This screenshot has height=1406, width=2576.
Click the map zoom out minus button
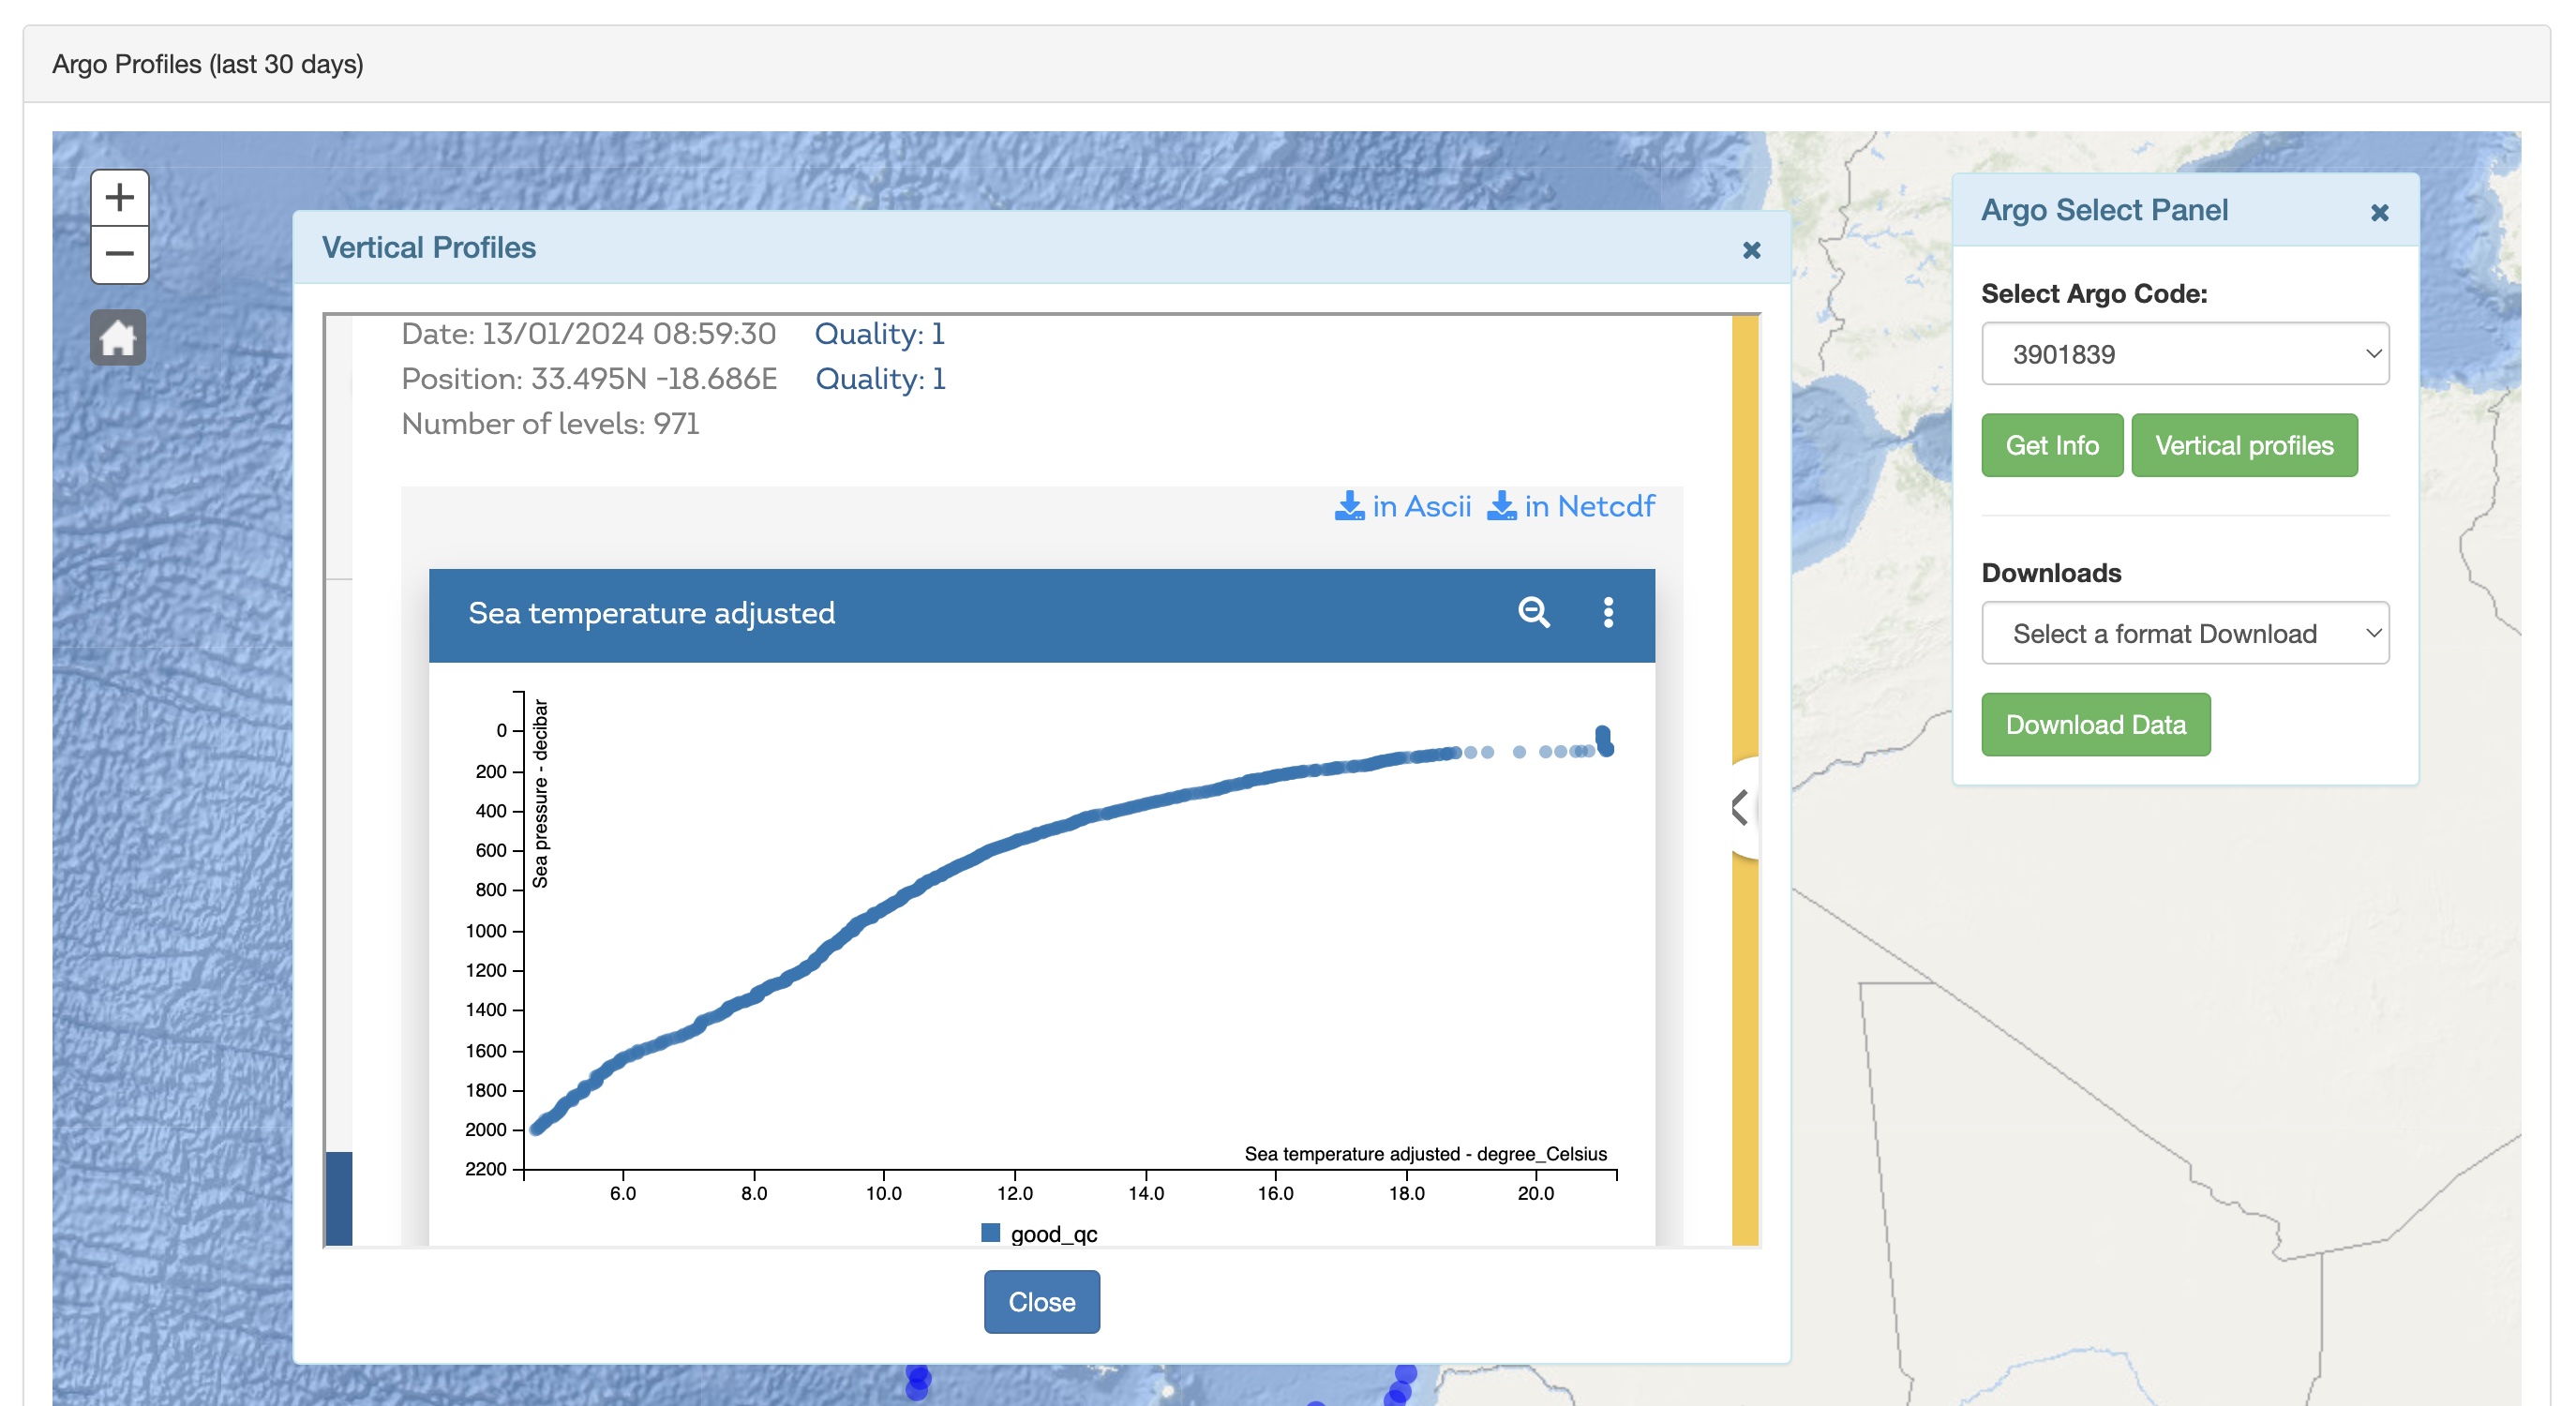coord(119,254)
